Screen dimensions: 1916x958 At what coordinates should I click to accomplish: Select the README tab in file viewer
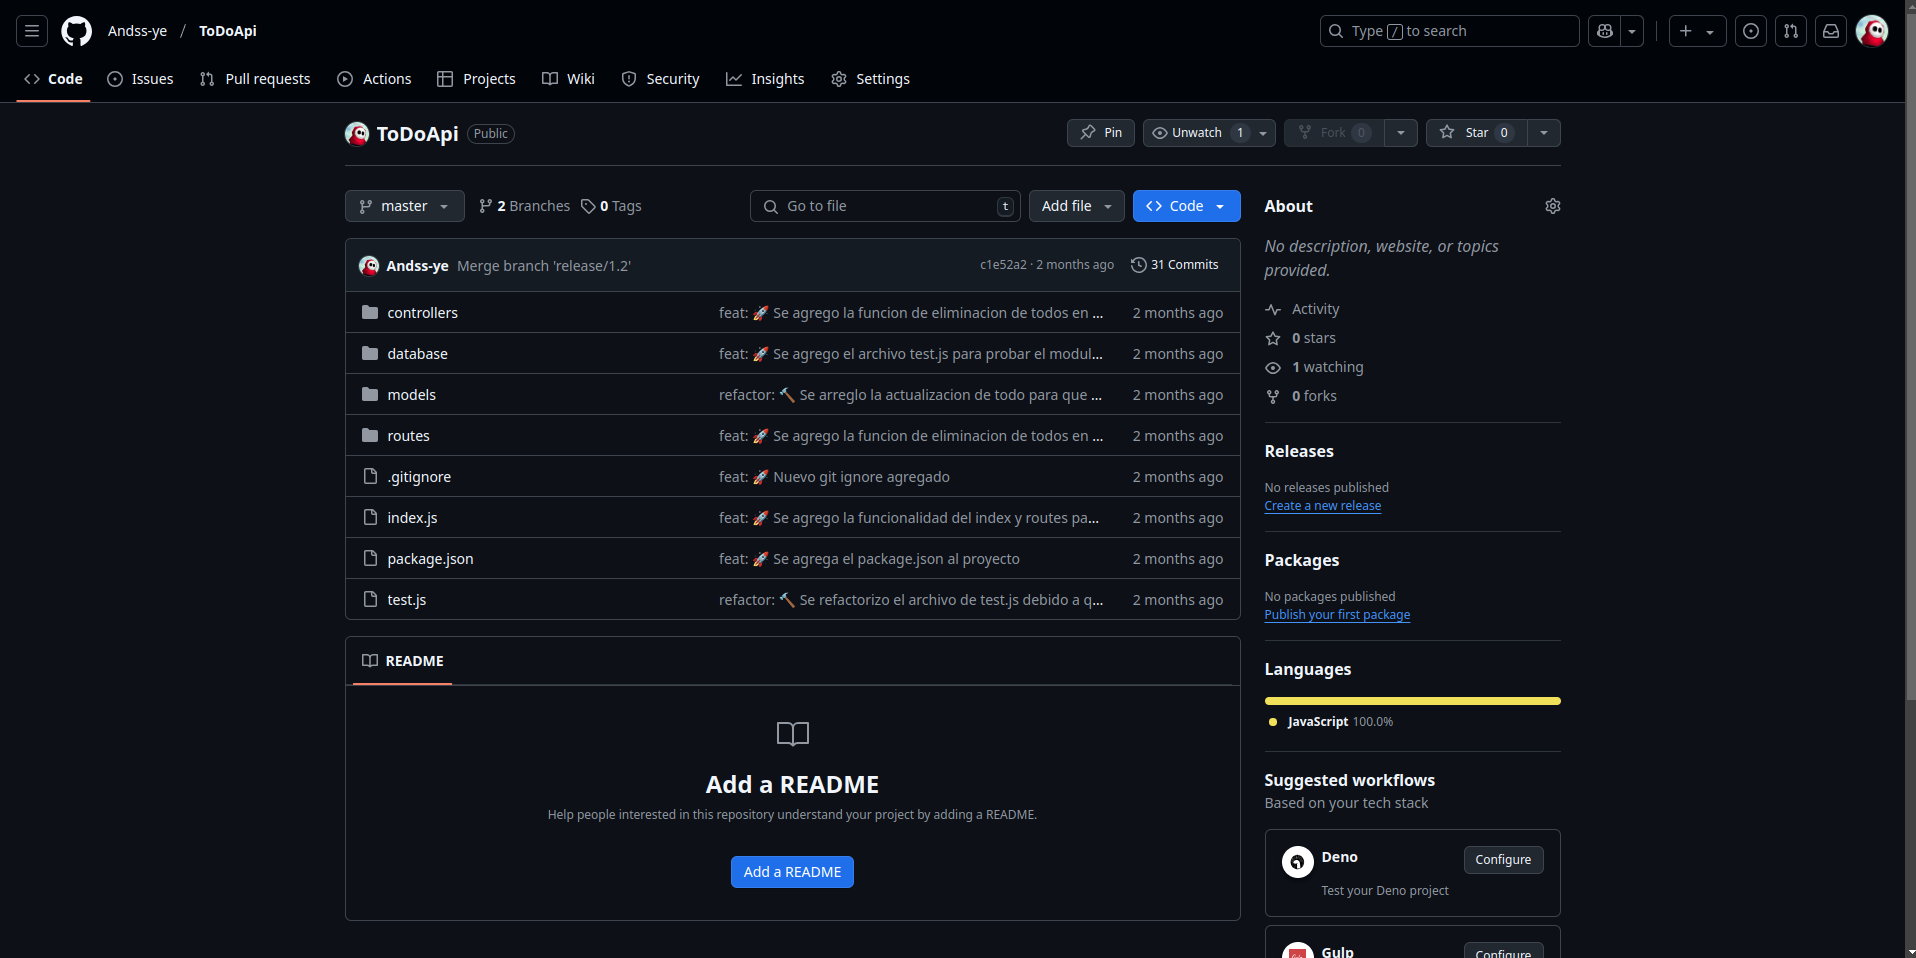tap(402, 661)
